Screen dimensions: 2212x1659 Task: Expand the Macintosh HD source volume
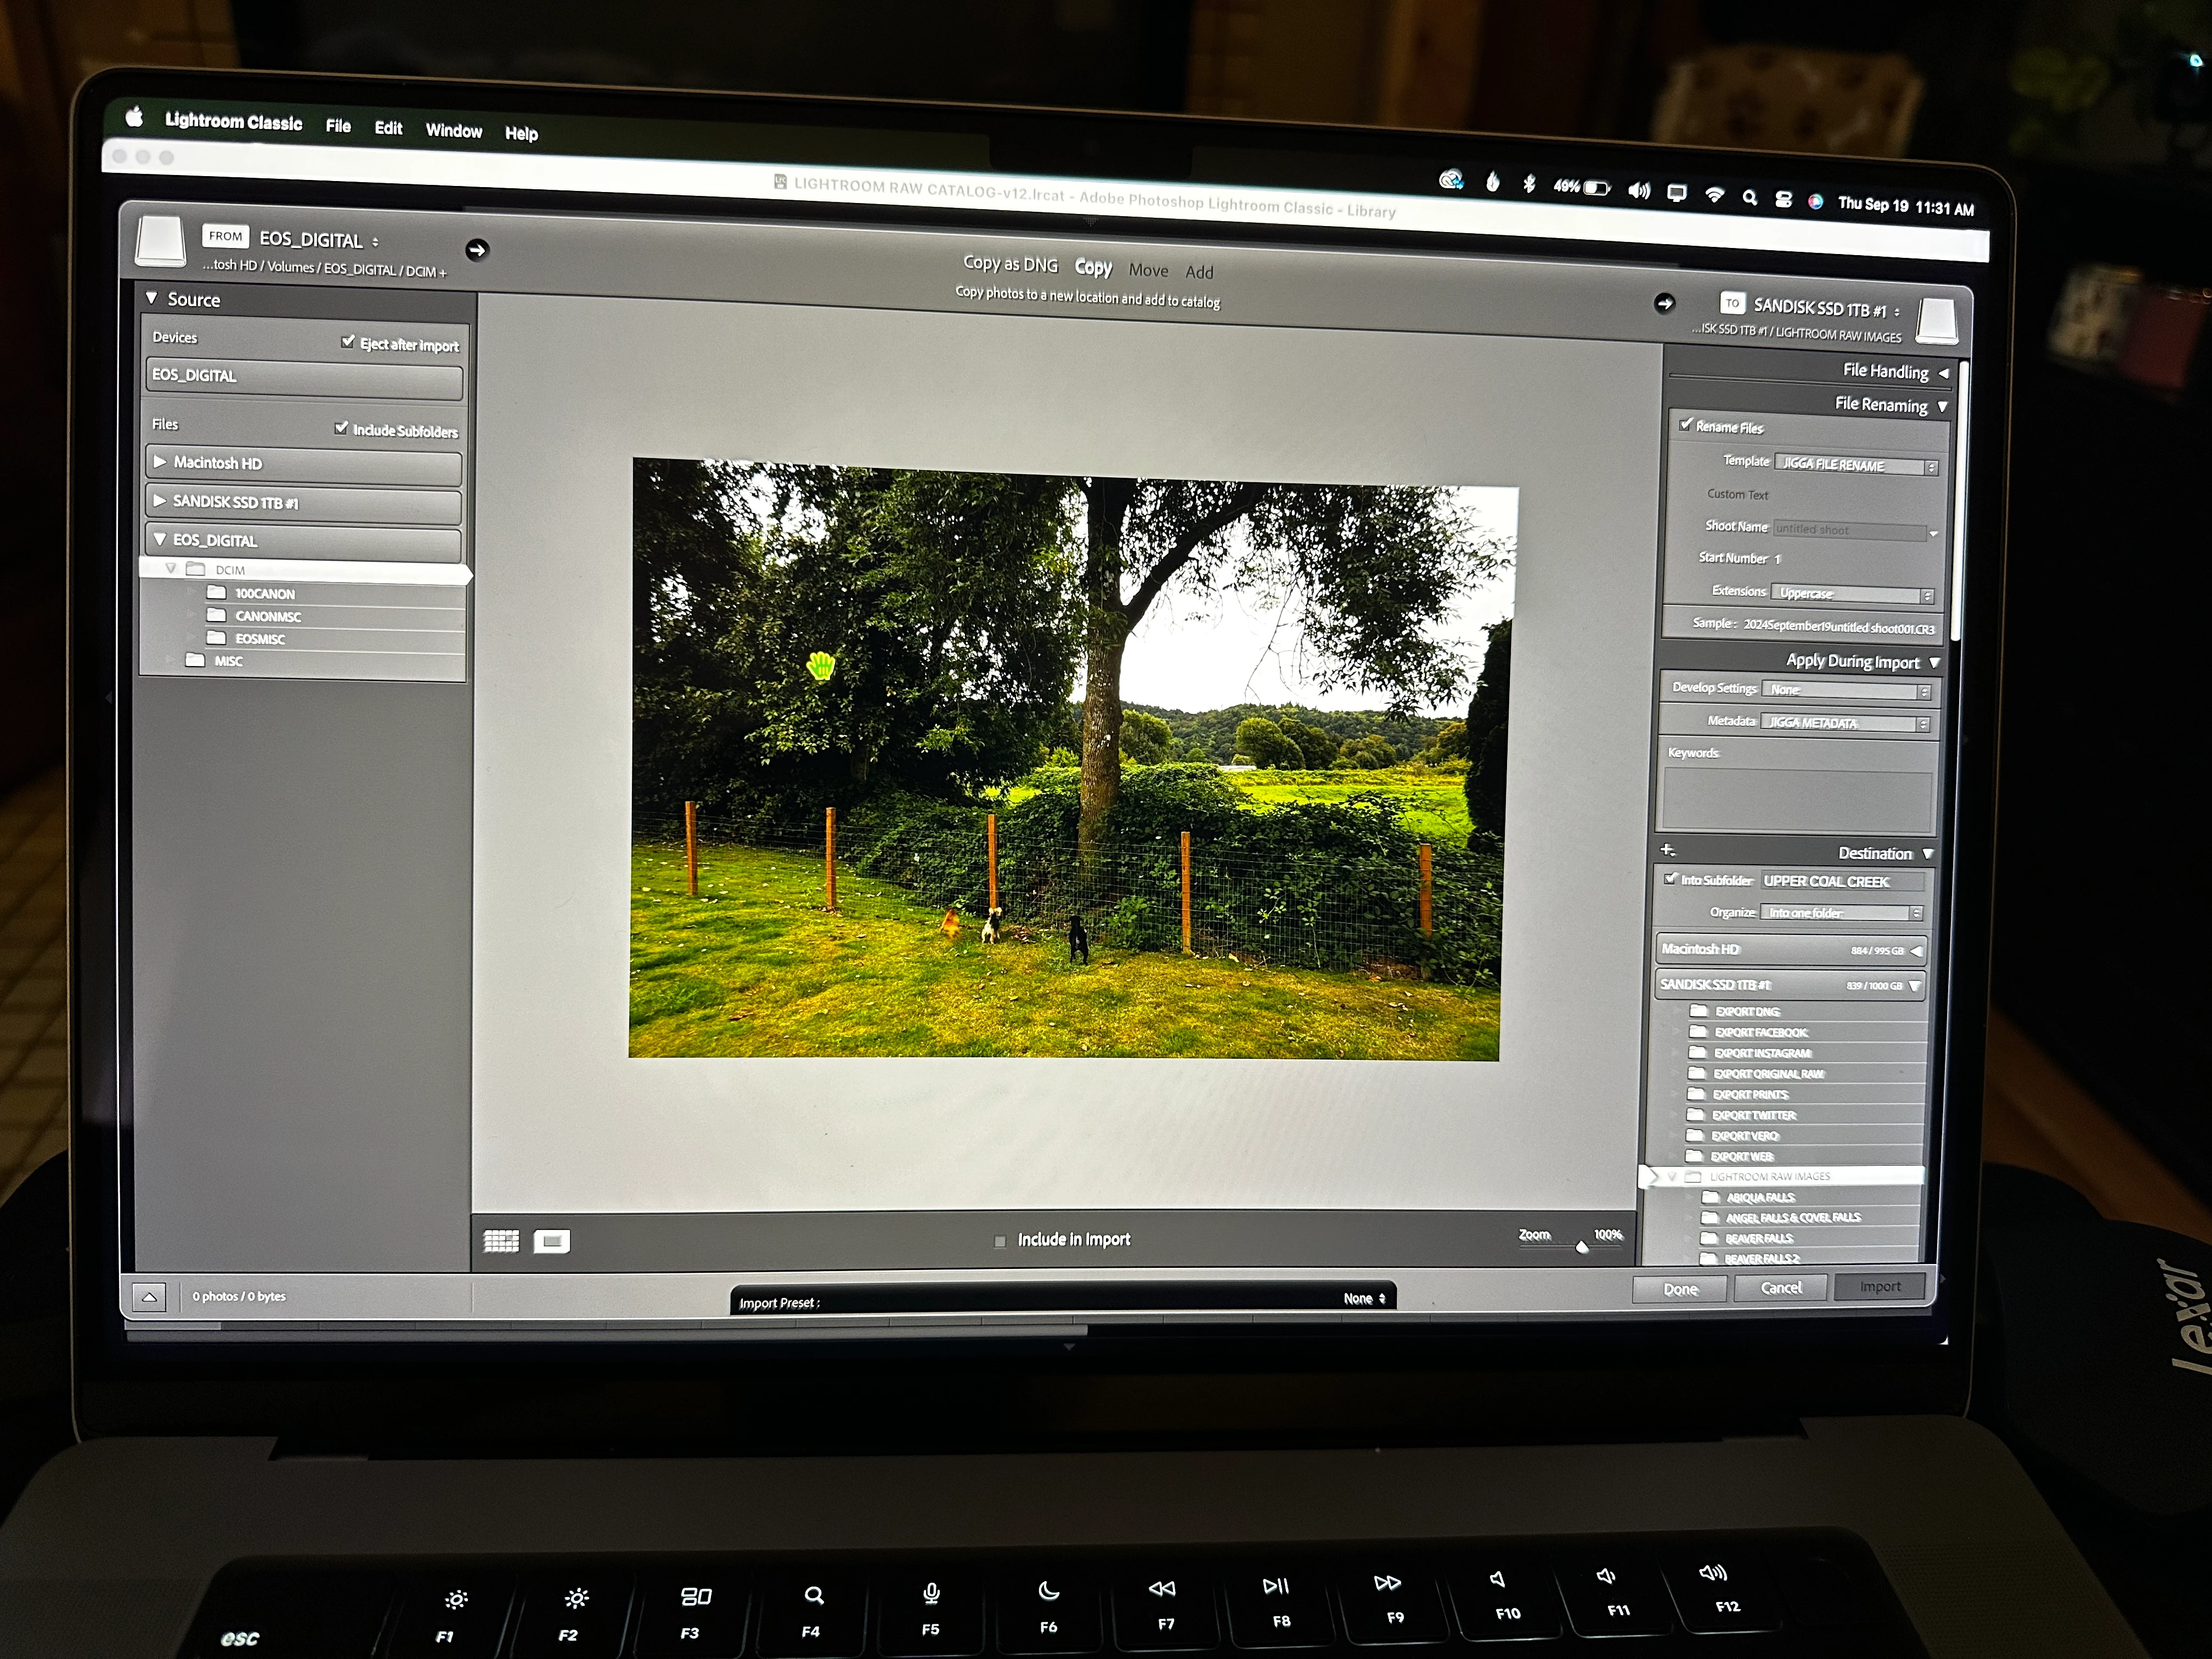click(160, 462)
